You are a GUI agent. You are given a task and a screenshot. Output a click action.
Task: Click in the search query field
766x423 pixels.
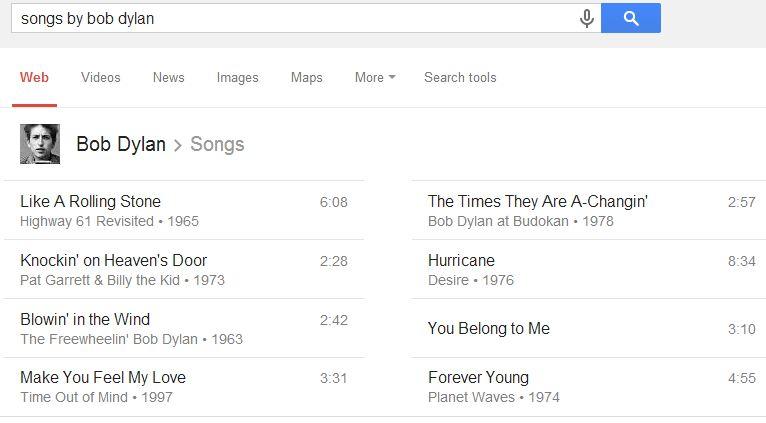pyautogui.click(x=290, y=18)
